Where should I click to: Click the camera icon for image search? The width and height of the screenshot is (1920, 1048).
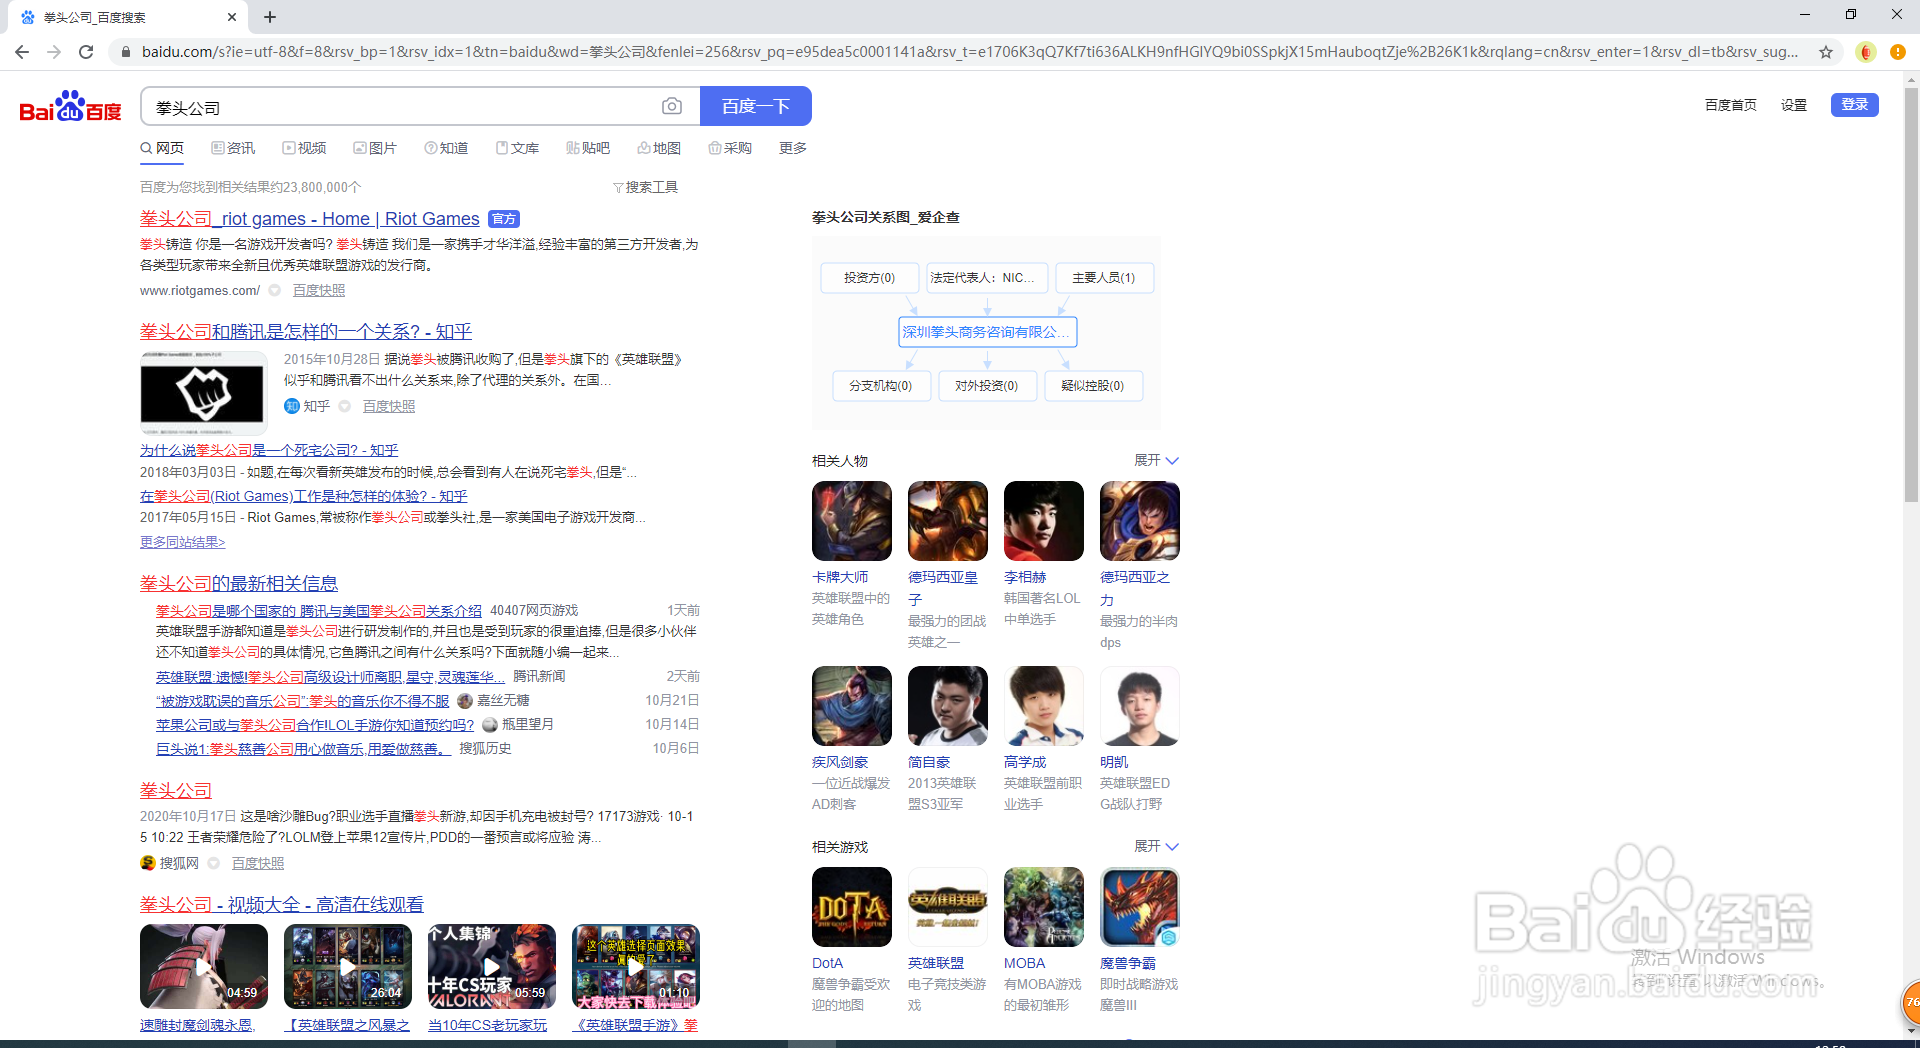point(671,106)
